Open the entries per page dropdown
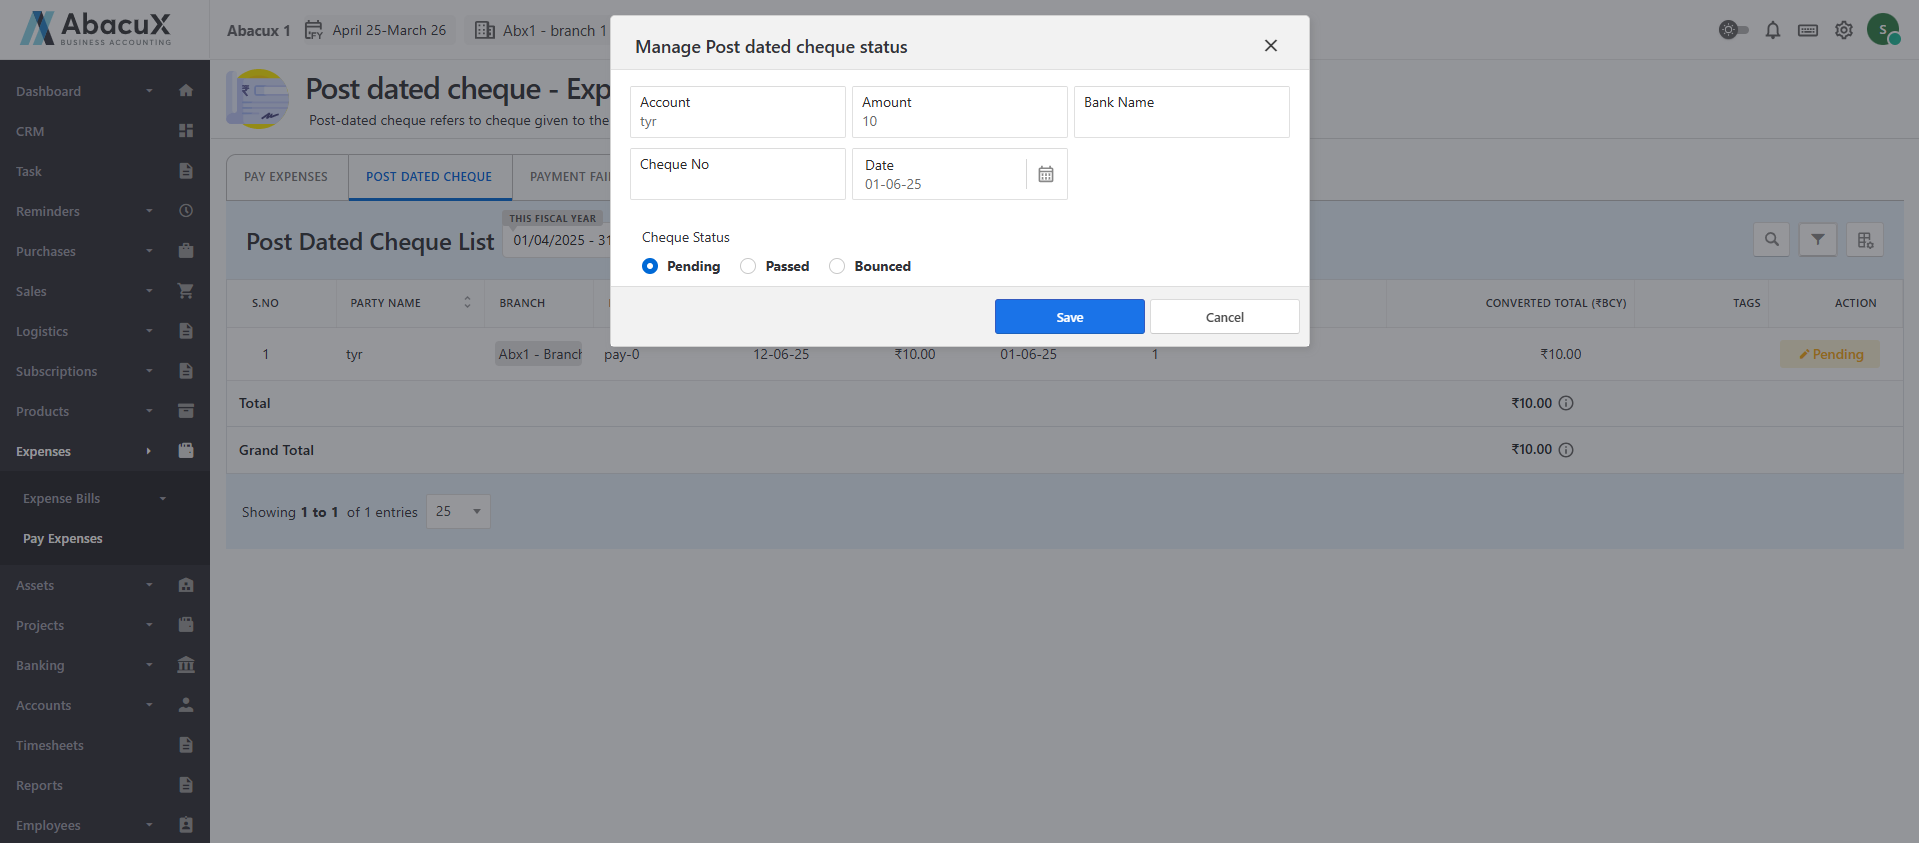 458,512
